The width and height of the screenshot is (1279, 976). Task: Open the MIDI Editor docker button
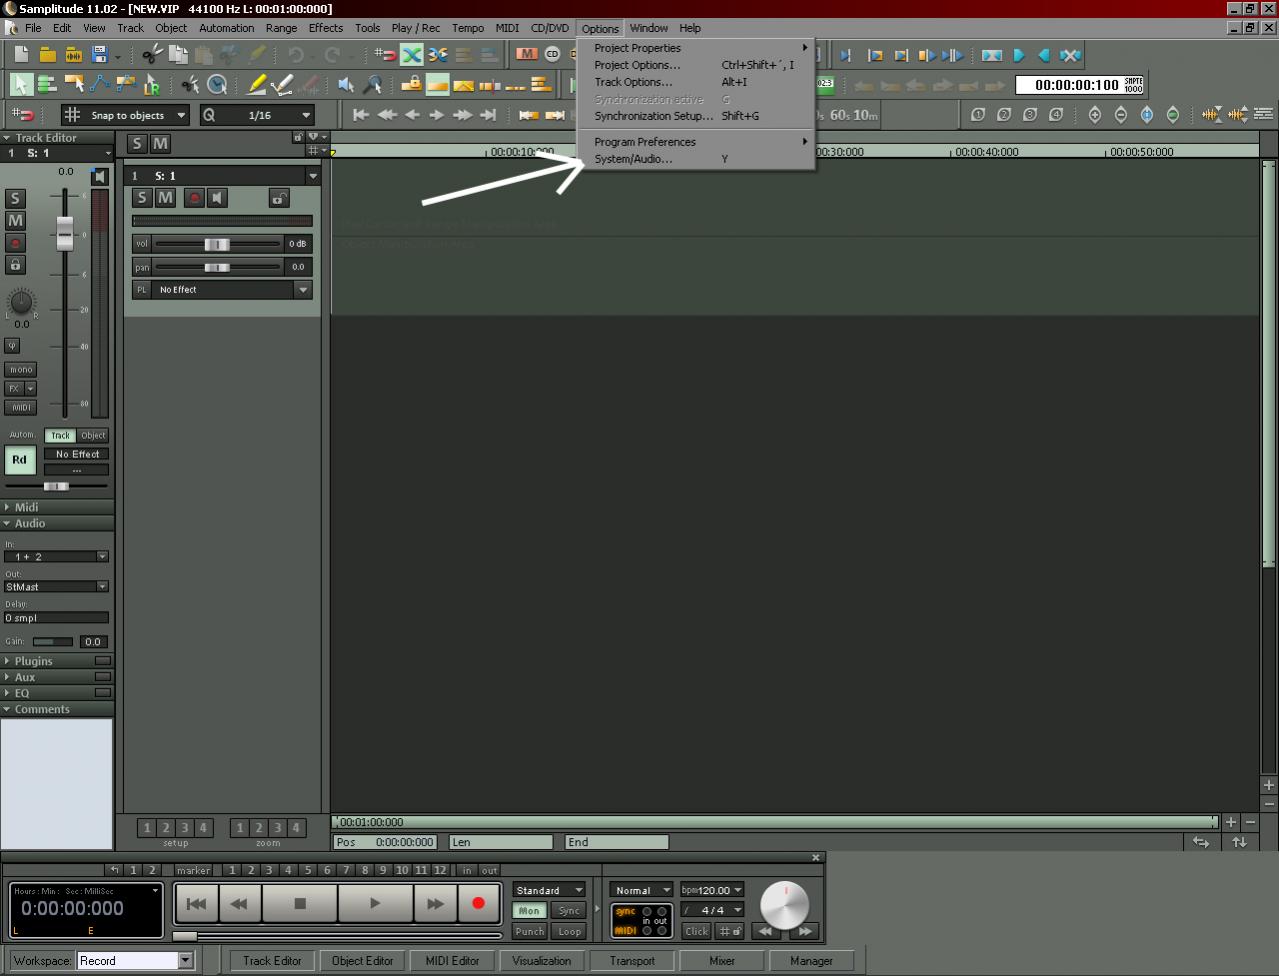(x=452, y=961)
